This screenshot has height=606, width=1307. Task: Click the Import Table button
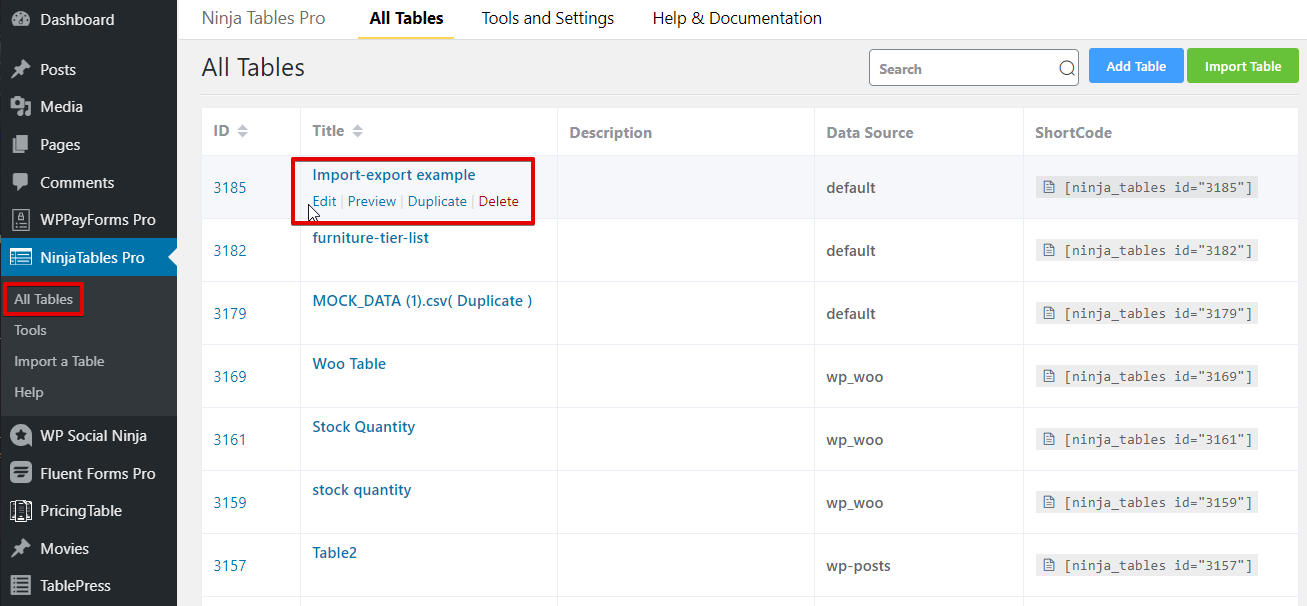click(1243, 66)
